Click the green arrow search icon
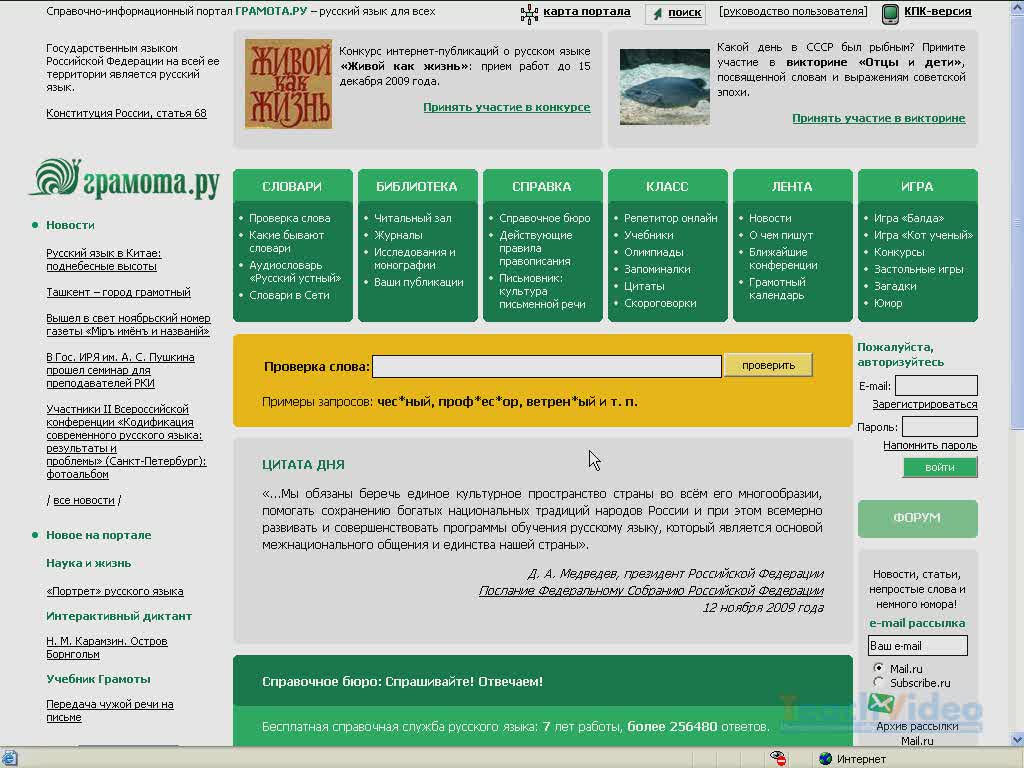 coord(657,13)
